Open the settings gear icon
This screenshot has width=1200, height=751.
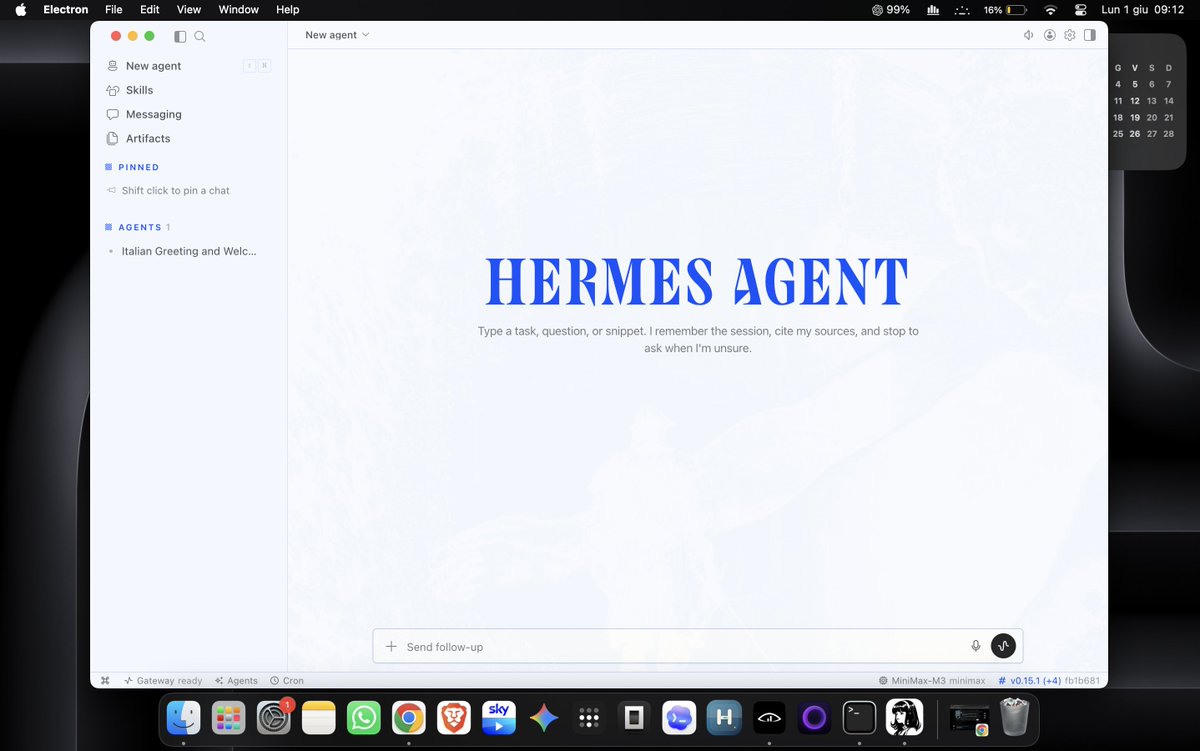pyautogui.click(x=1070, y=35)
